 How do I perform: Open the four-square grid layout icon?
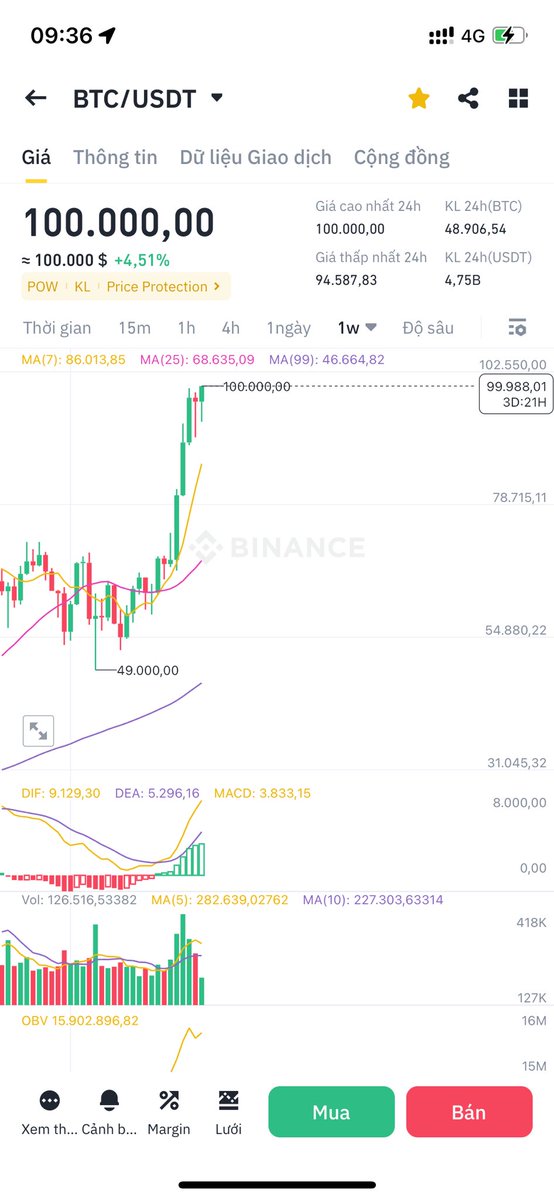click(x=518, y=98)
